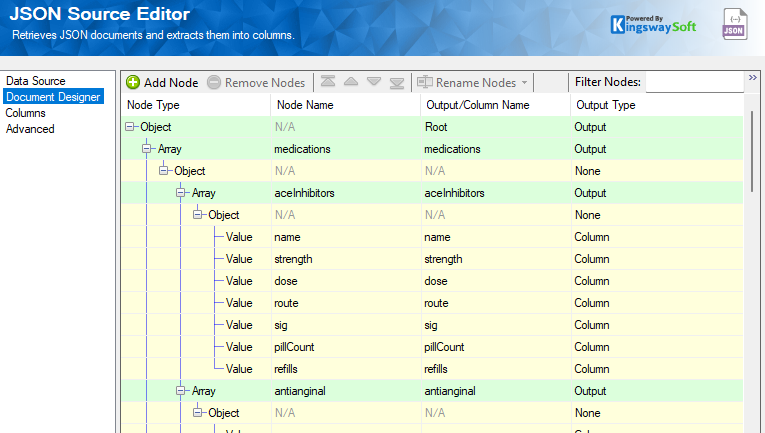Click None output type of aceInhibitors Object
Screen dimensions: 765x433
click(657, 215)
